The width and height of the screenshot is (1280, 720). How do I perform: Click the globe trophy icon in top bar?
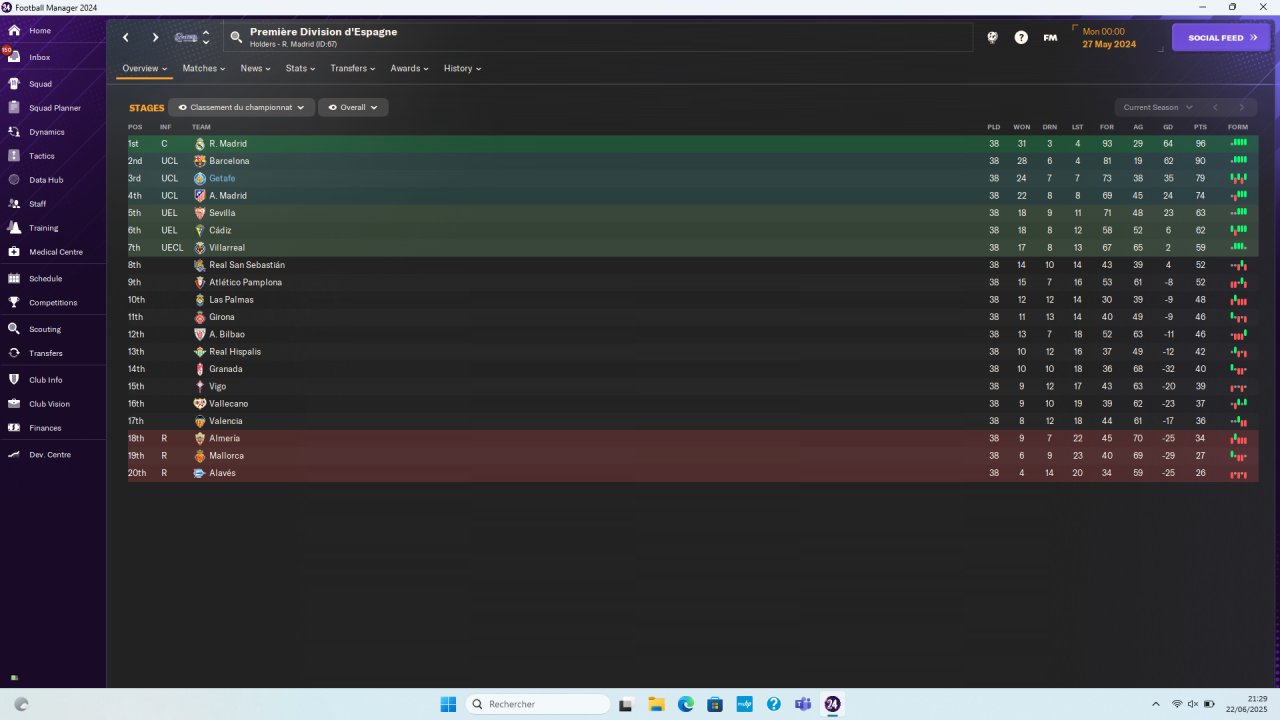click(x=992, y=37)
